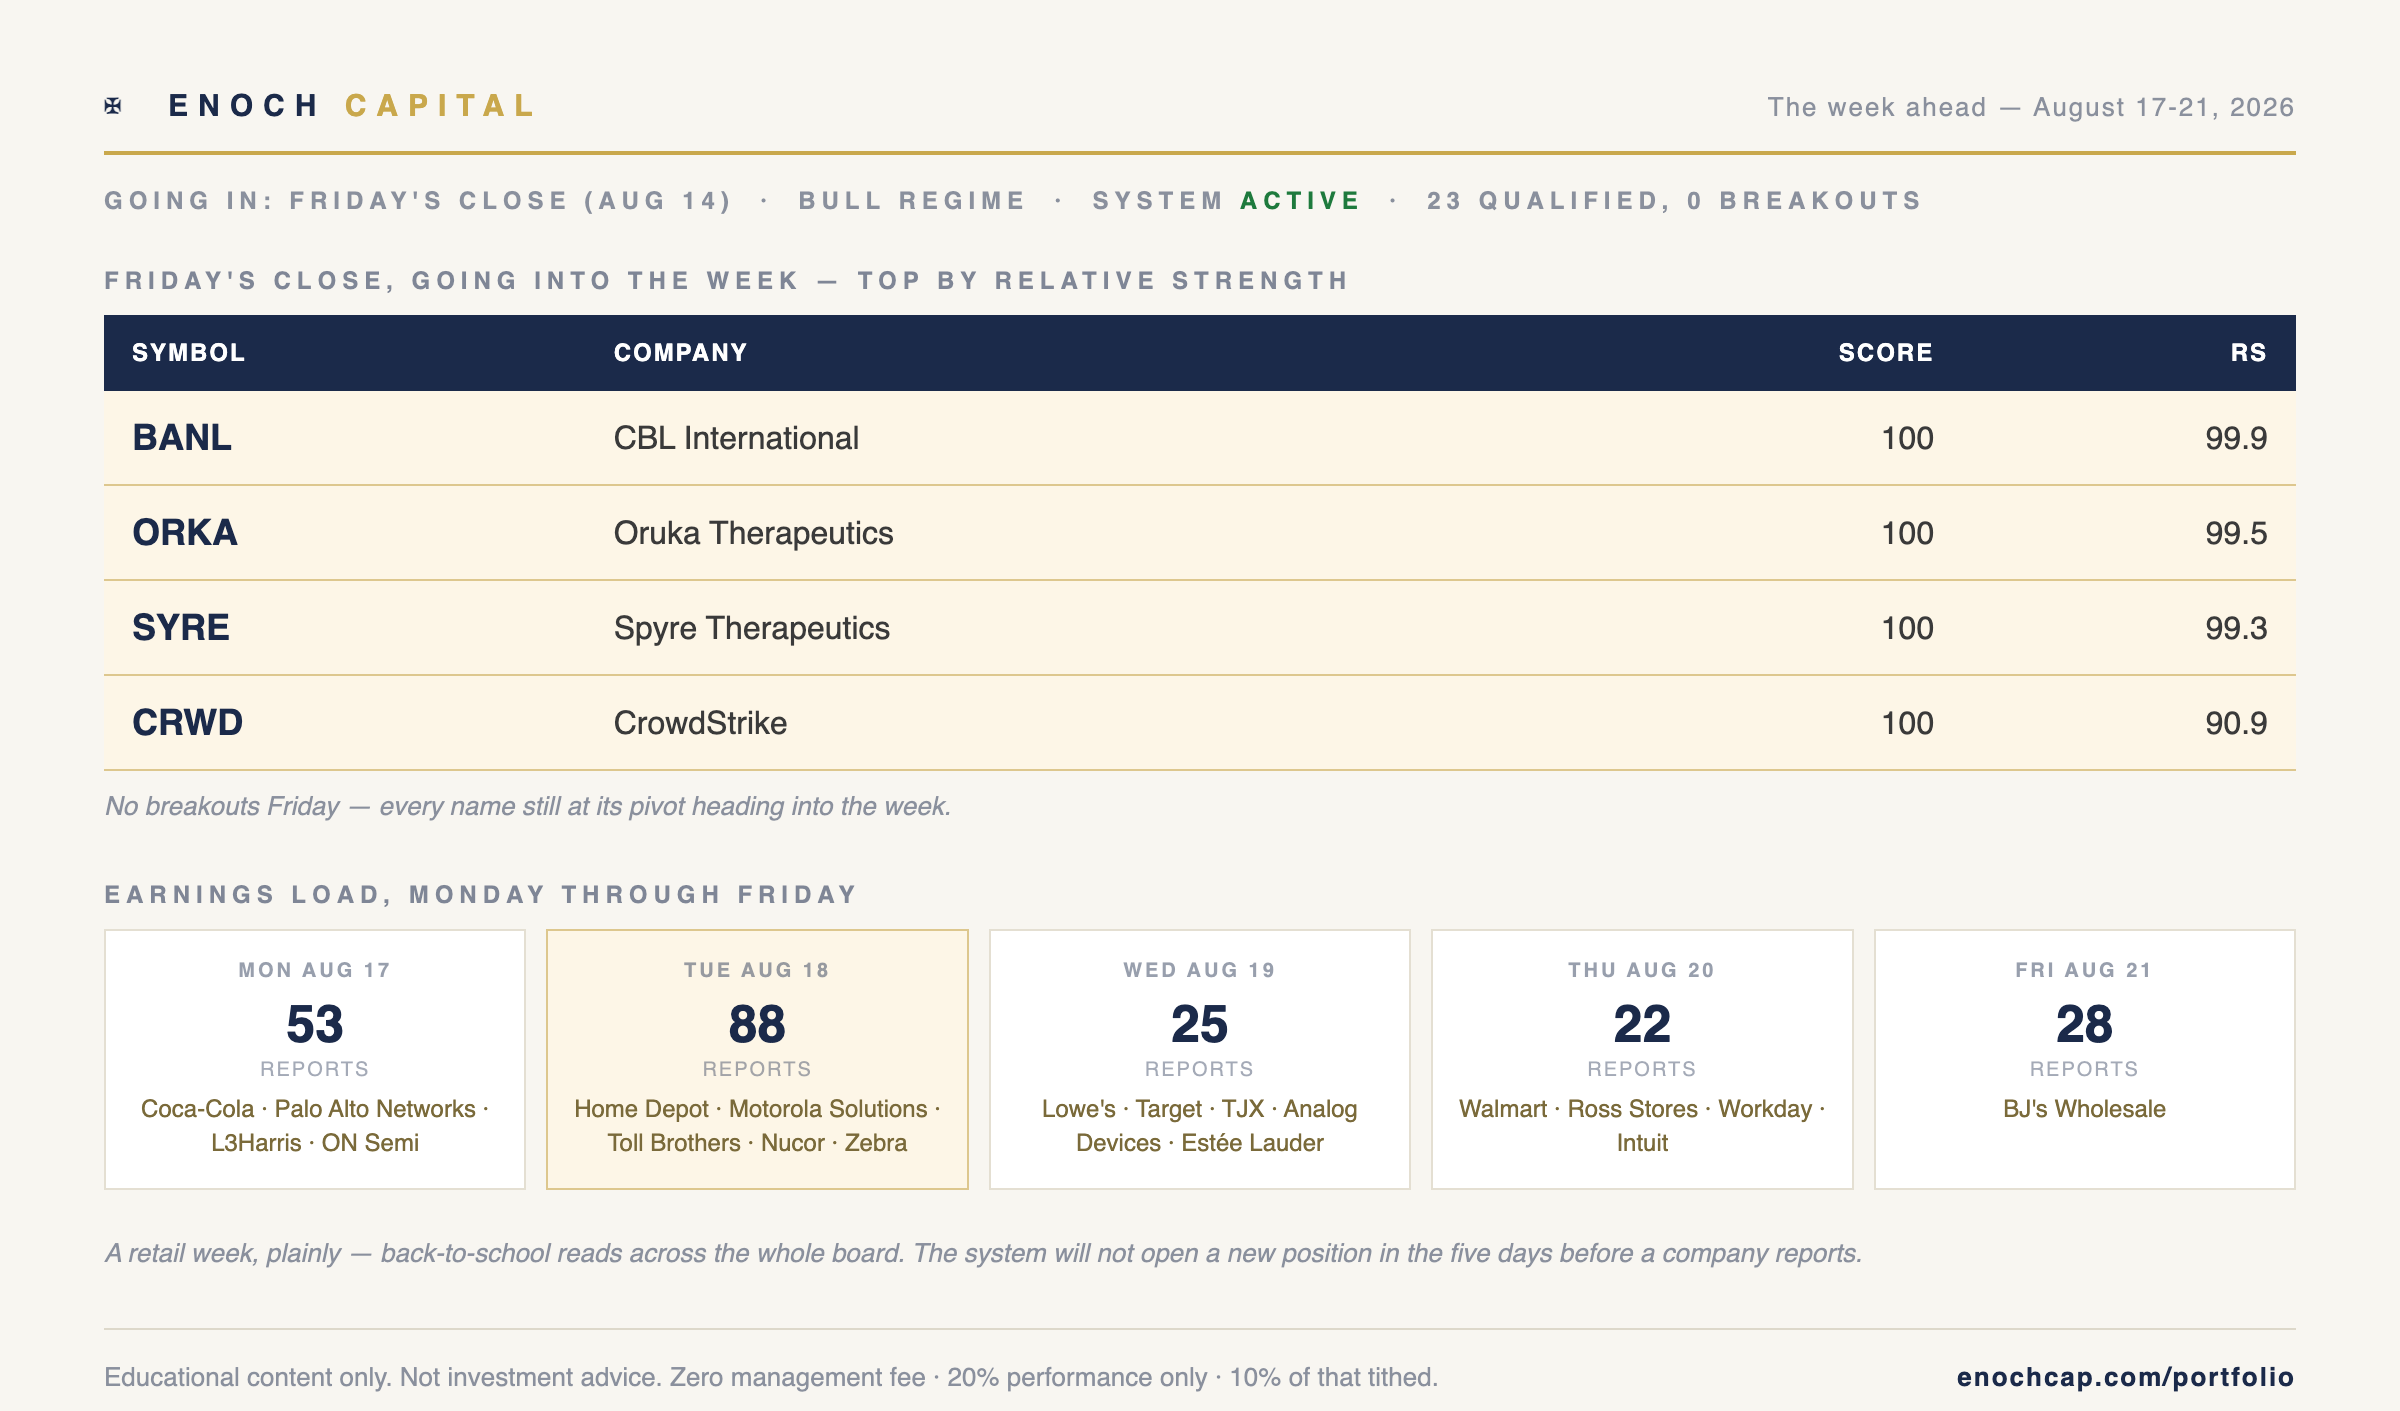2400x1411 pixels.
Task: Open the MON AUG 17 earnings card
Action: pos(315,1059)
